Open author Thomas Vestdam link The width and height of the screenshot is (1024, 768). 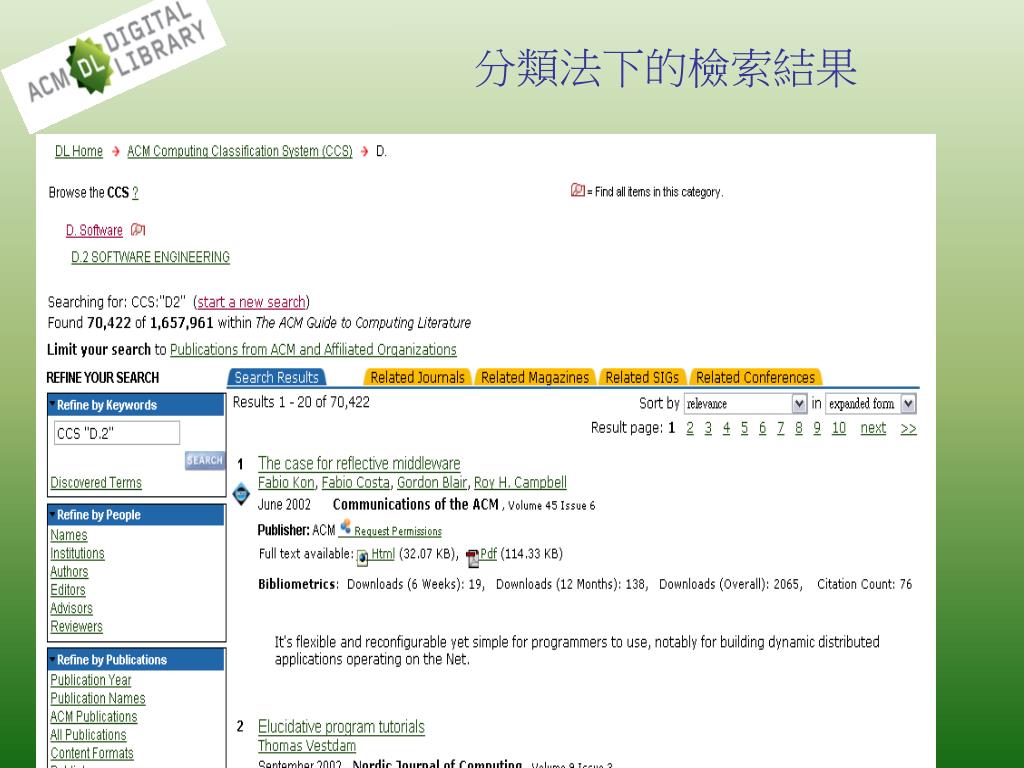coord(307,745)
